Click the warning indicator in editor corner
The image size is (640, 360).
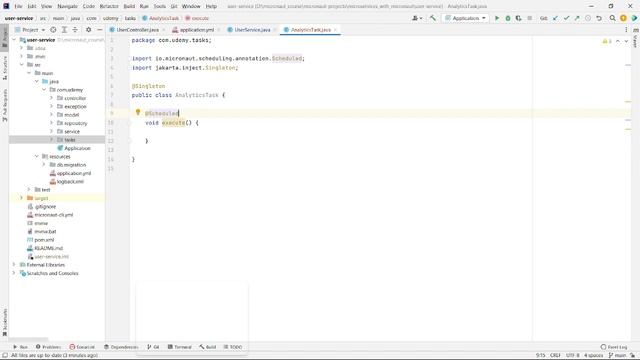tap(607, 41)
